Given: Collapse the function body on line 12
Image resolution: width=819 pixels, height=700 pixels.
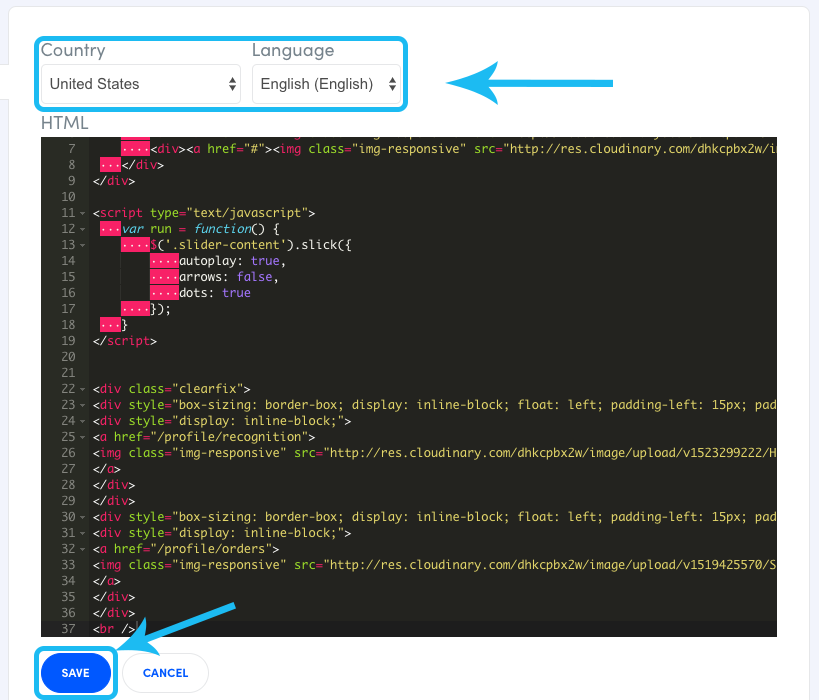Looking at the screenshot, I should click(x=81, y=228).
